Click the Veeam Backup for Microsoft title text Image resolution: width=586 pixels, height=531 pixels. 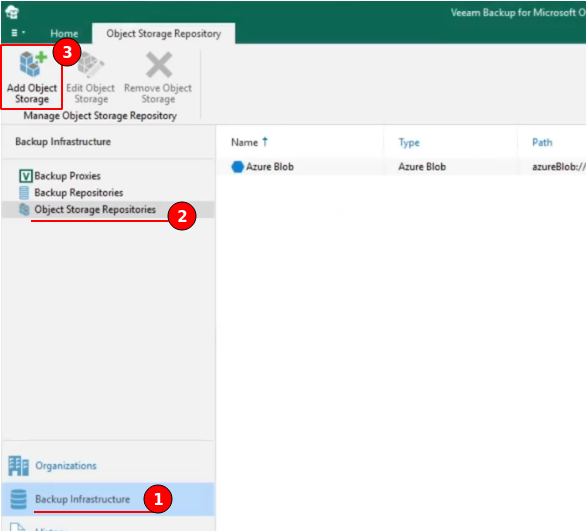pyautogui.click(x=518, y=13)
